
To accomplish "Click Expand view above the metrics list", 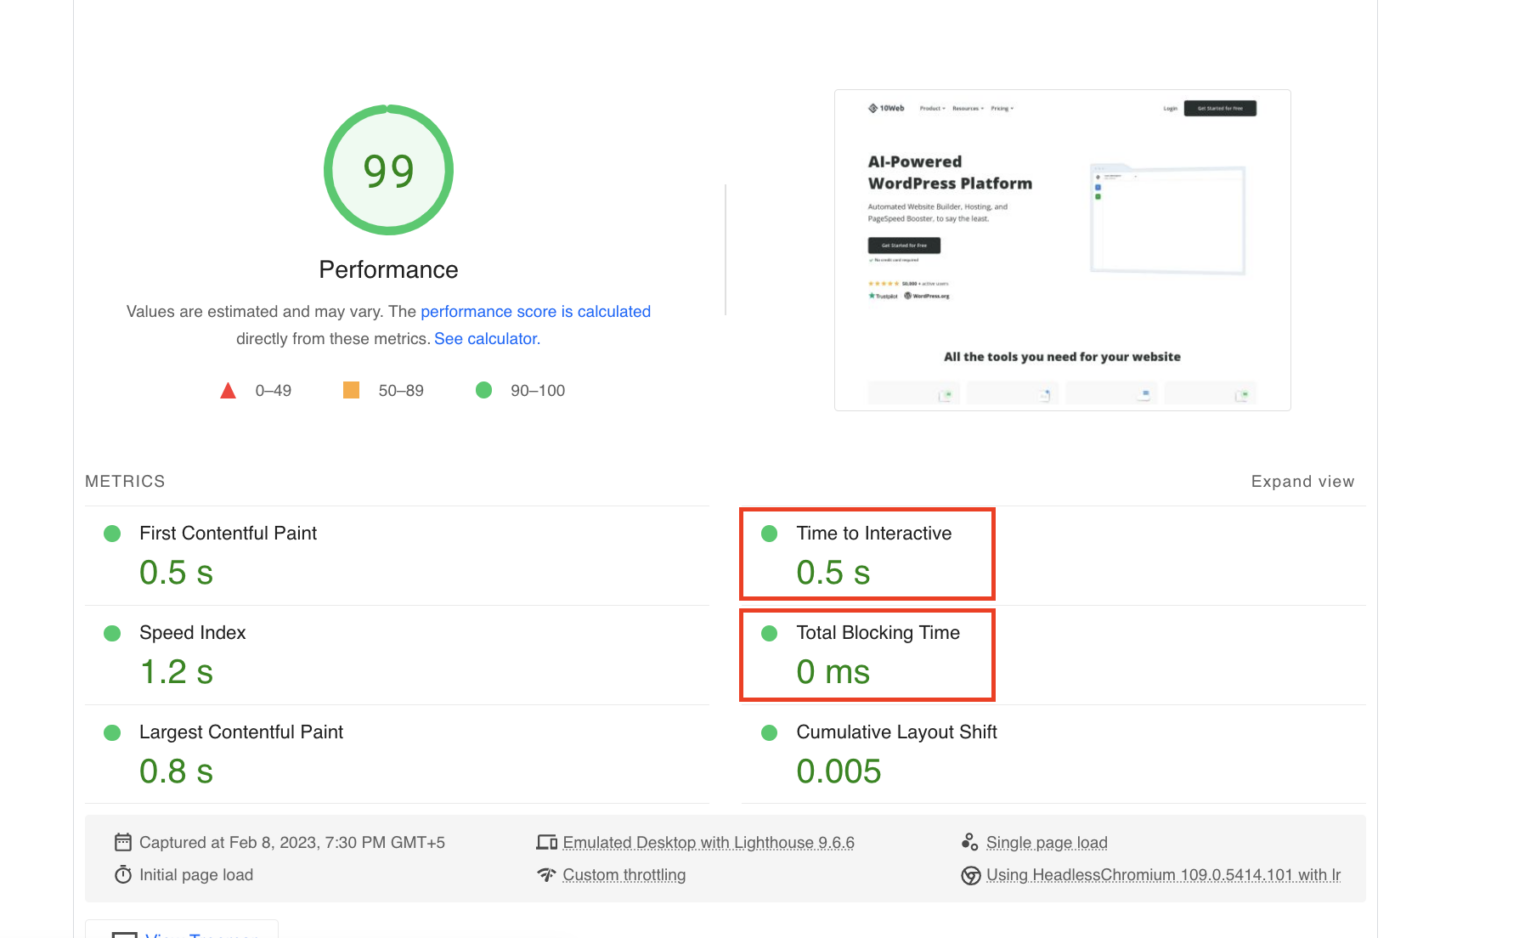I will click(x=1302, y=481).
